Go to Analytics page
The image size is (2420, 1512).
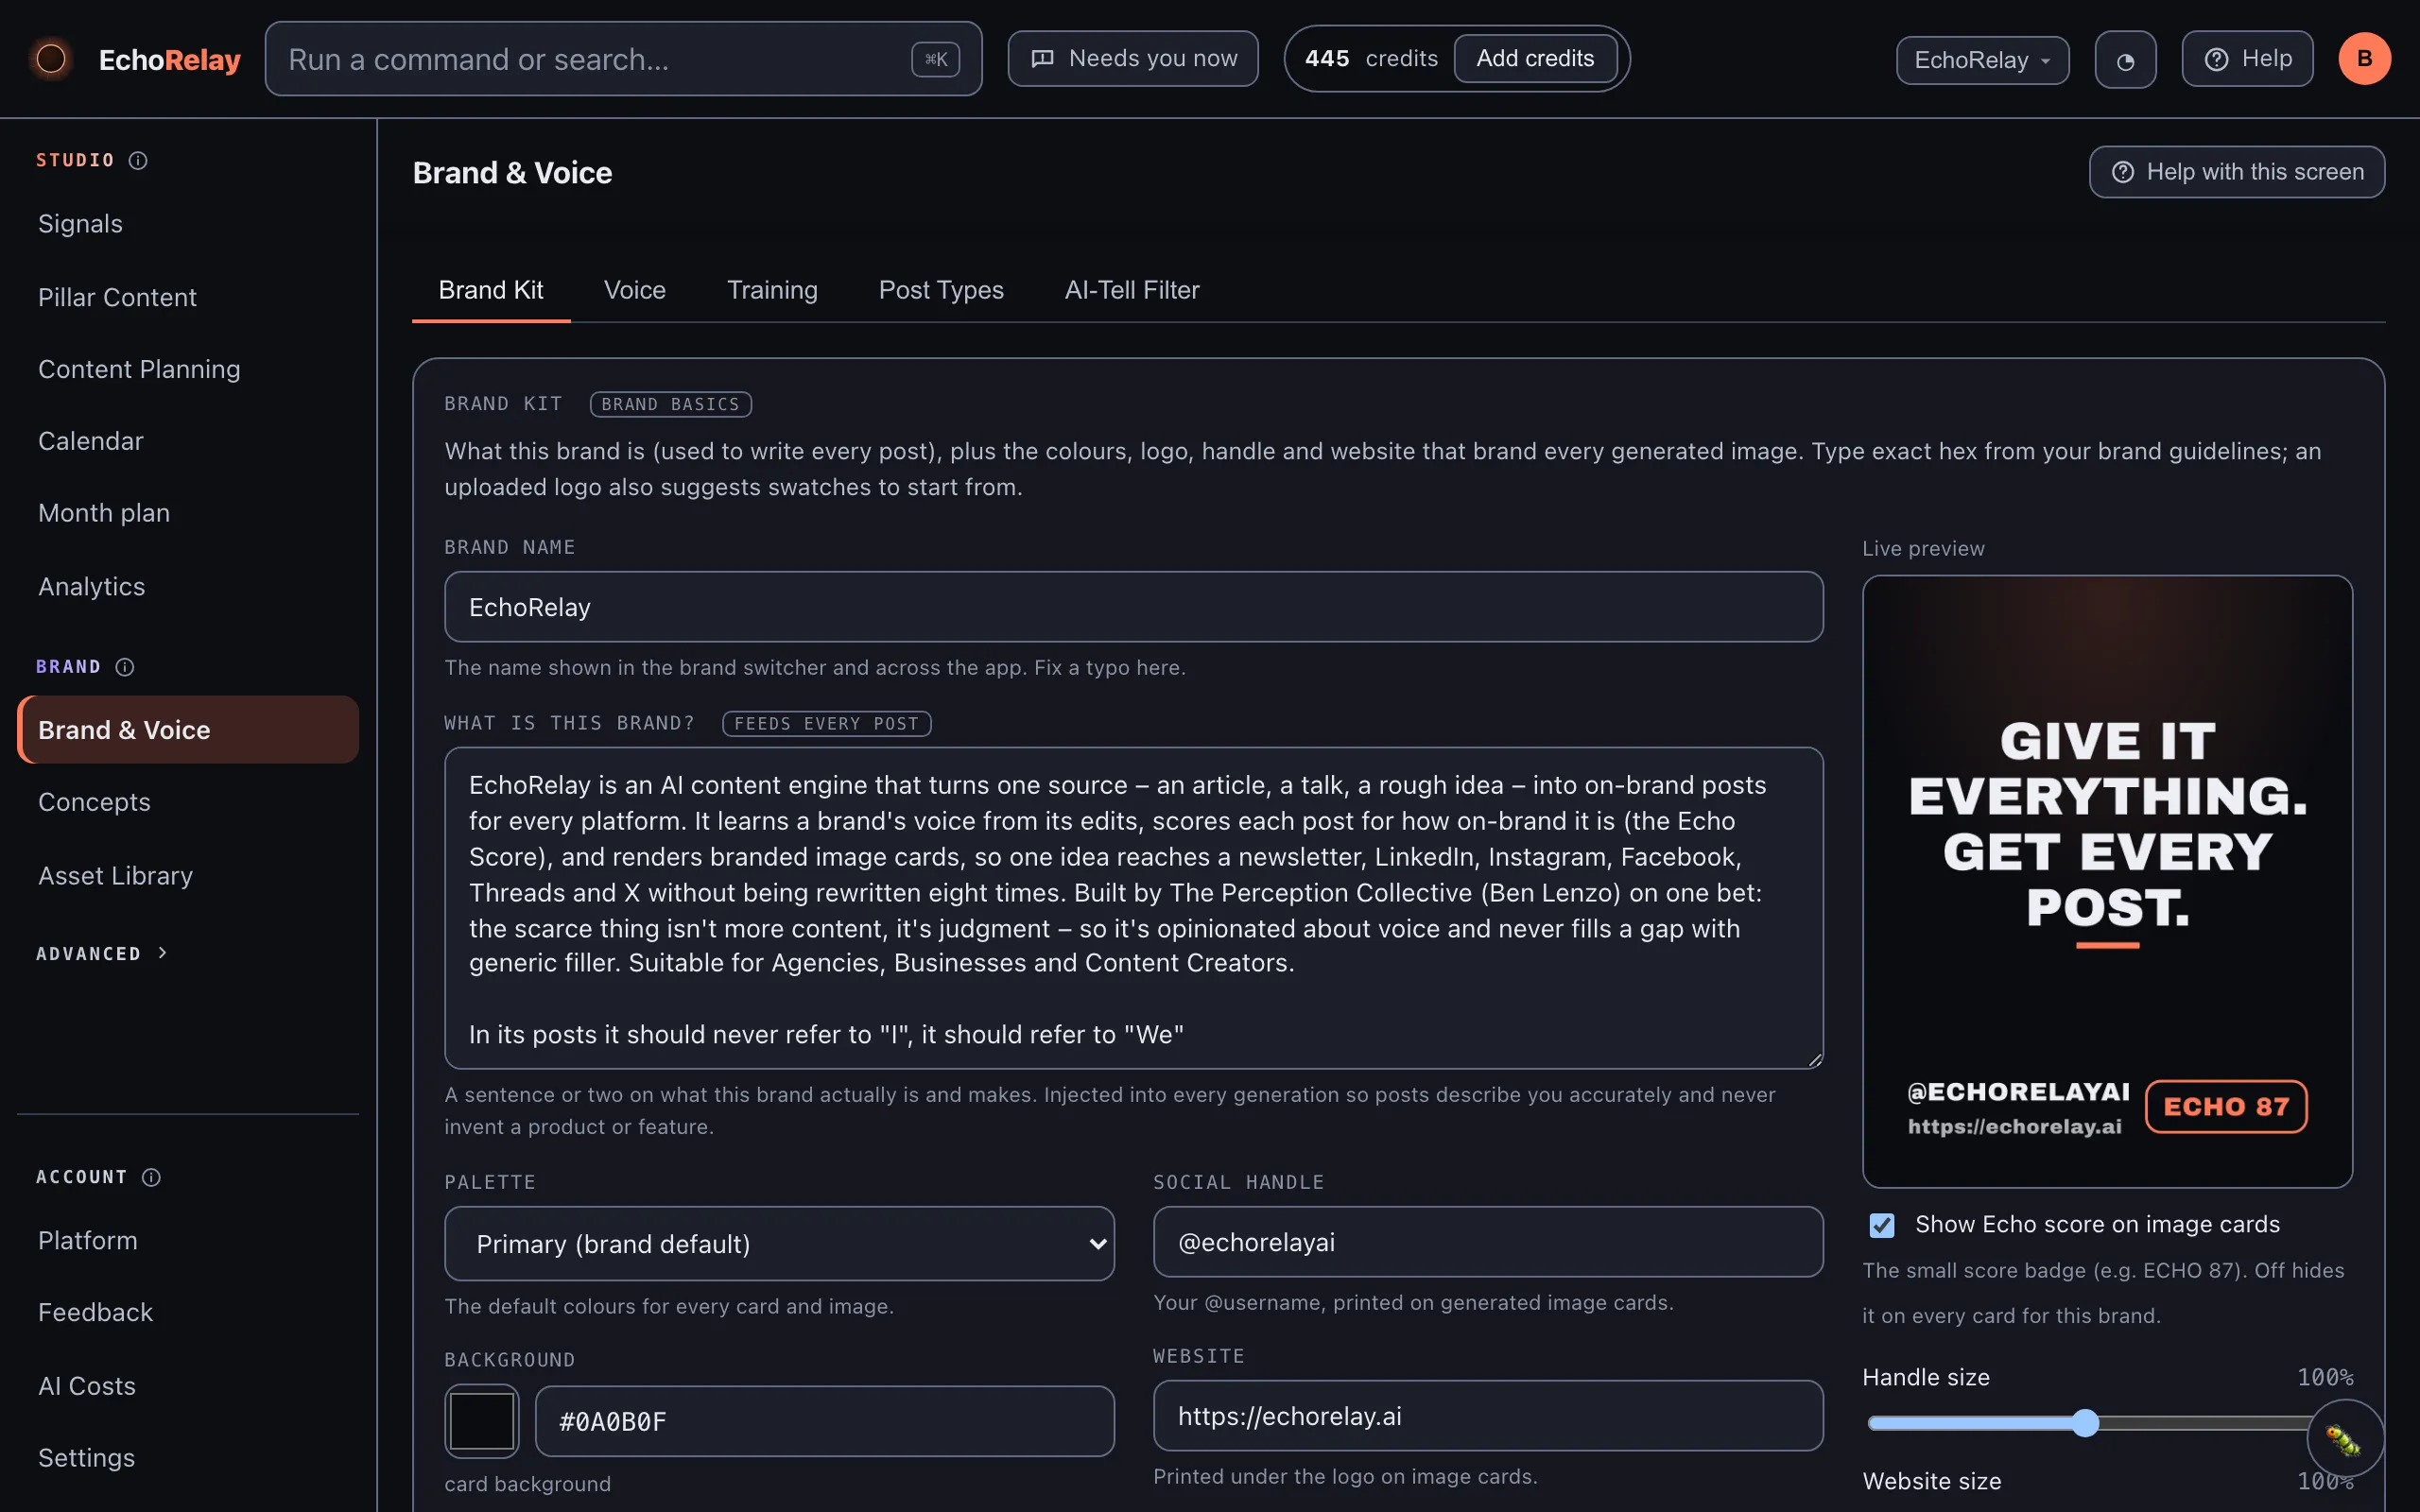click(188, 586)
